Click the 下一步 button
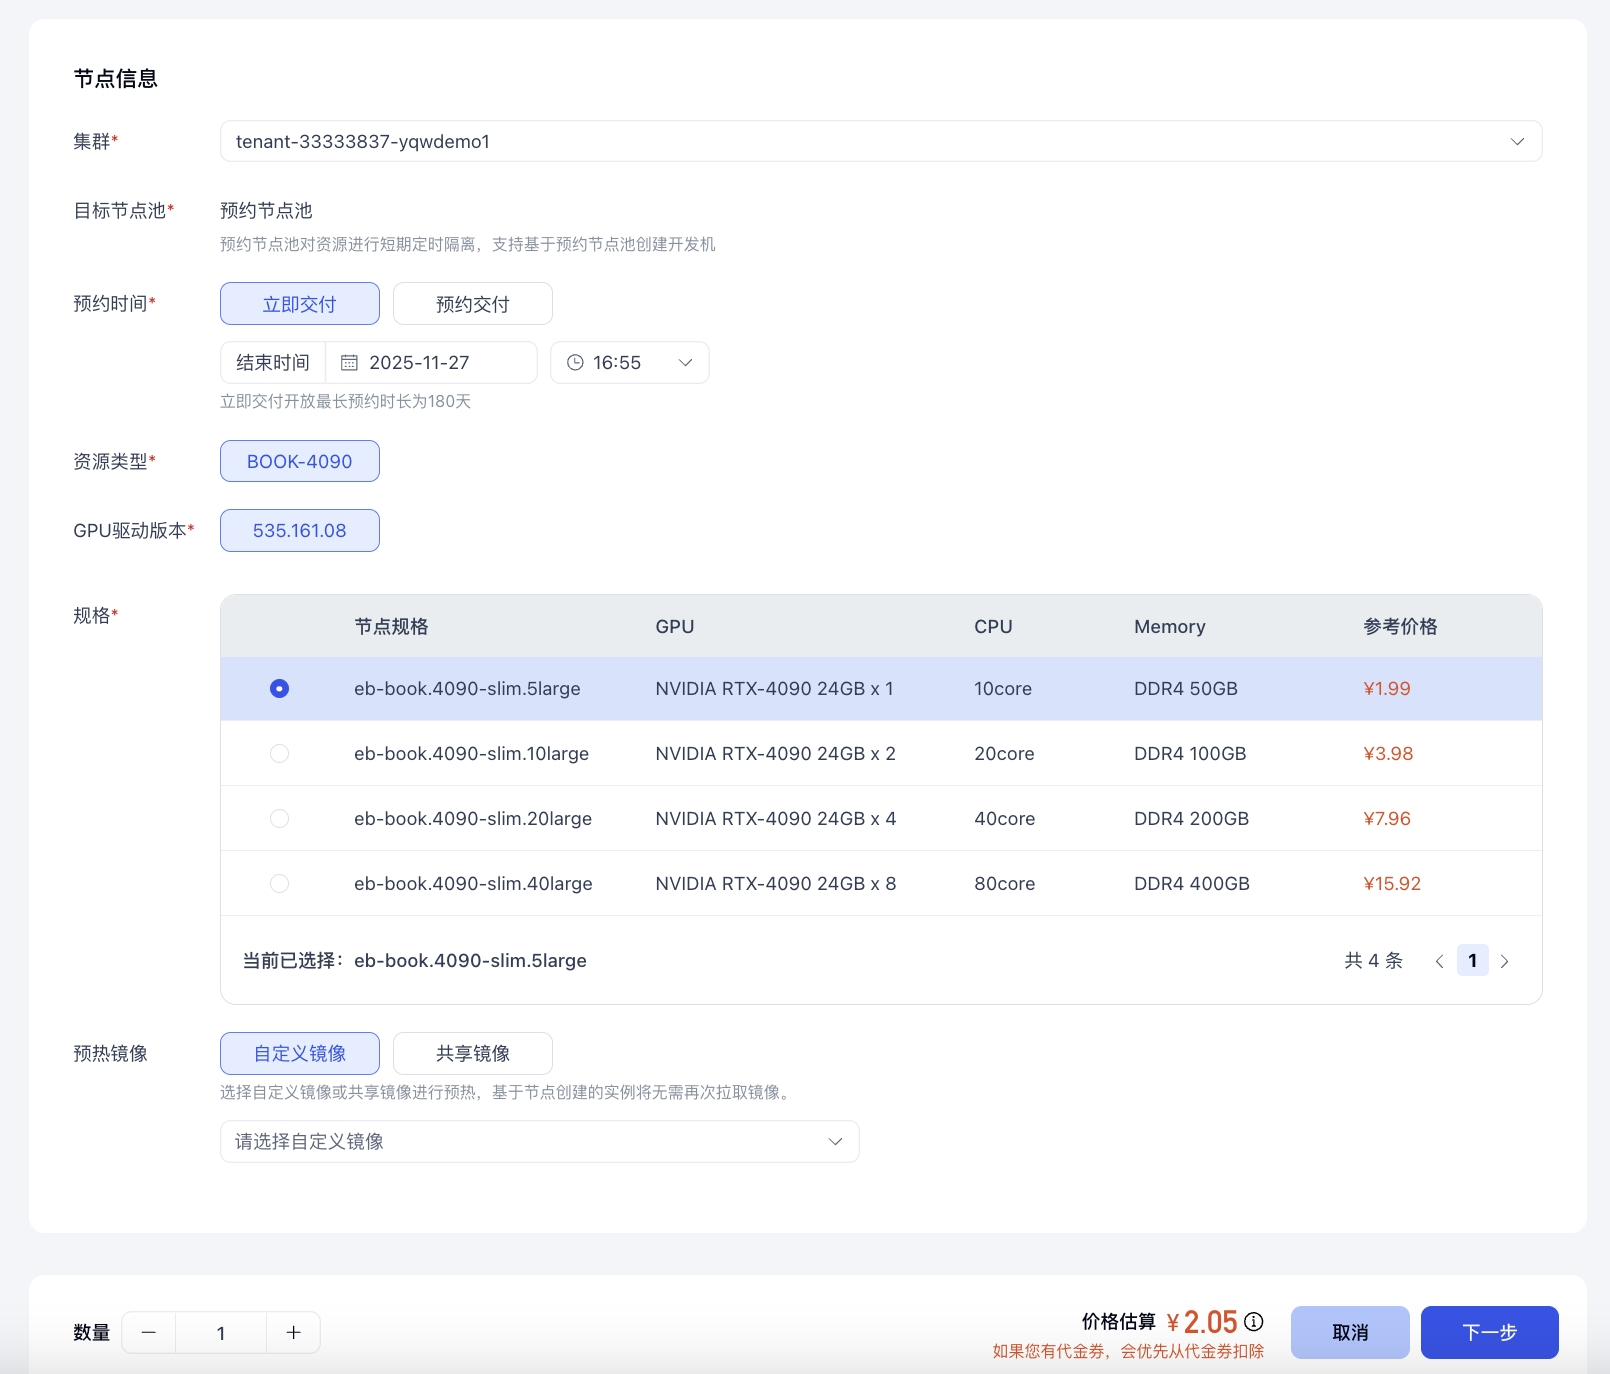 coord(1489,1333)
